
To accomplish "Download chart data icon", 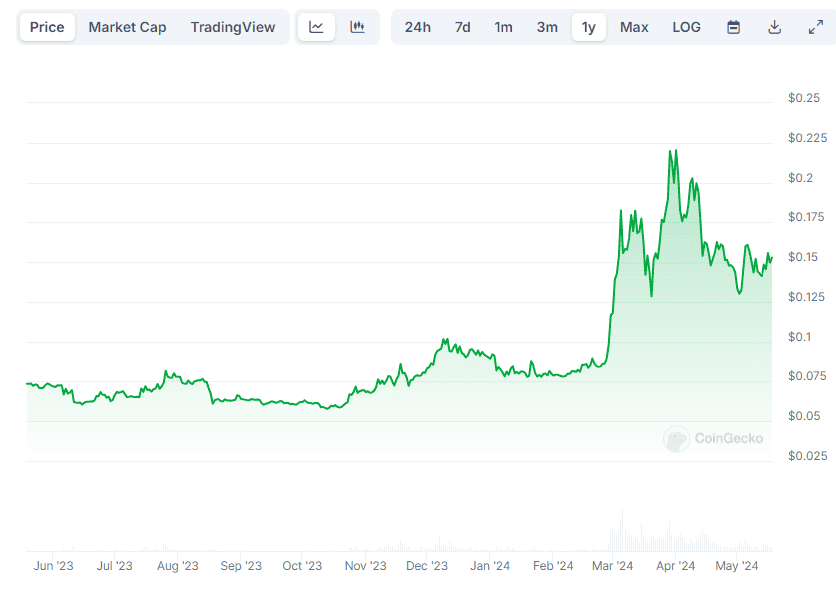I will [774, 27].
